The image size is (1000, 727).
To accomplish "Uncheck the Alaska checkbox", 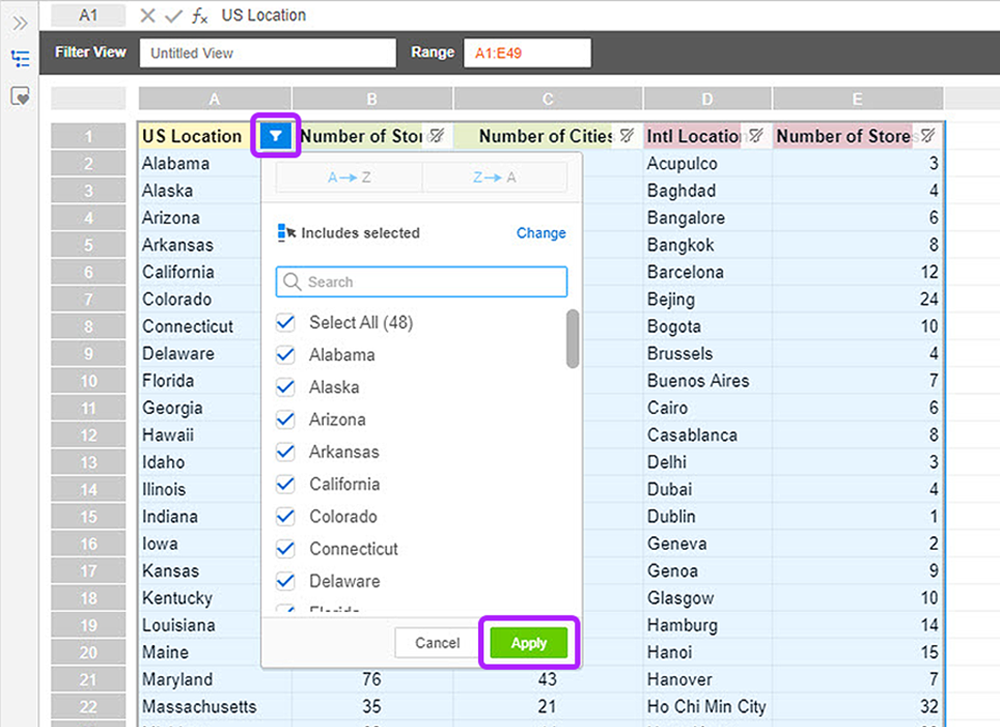I will point(286,387).
